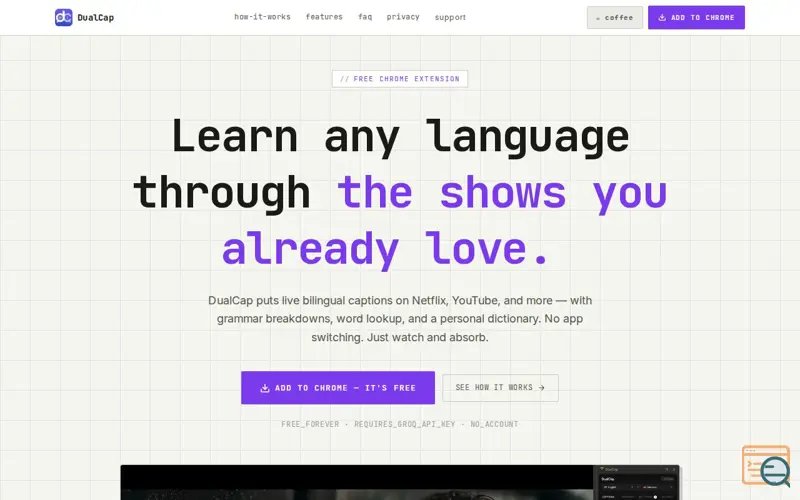Screen dimensions: 800x500
Task: Click the SEE HOW IT WORKS button
Action: (x=500, y=388)
